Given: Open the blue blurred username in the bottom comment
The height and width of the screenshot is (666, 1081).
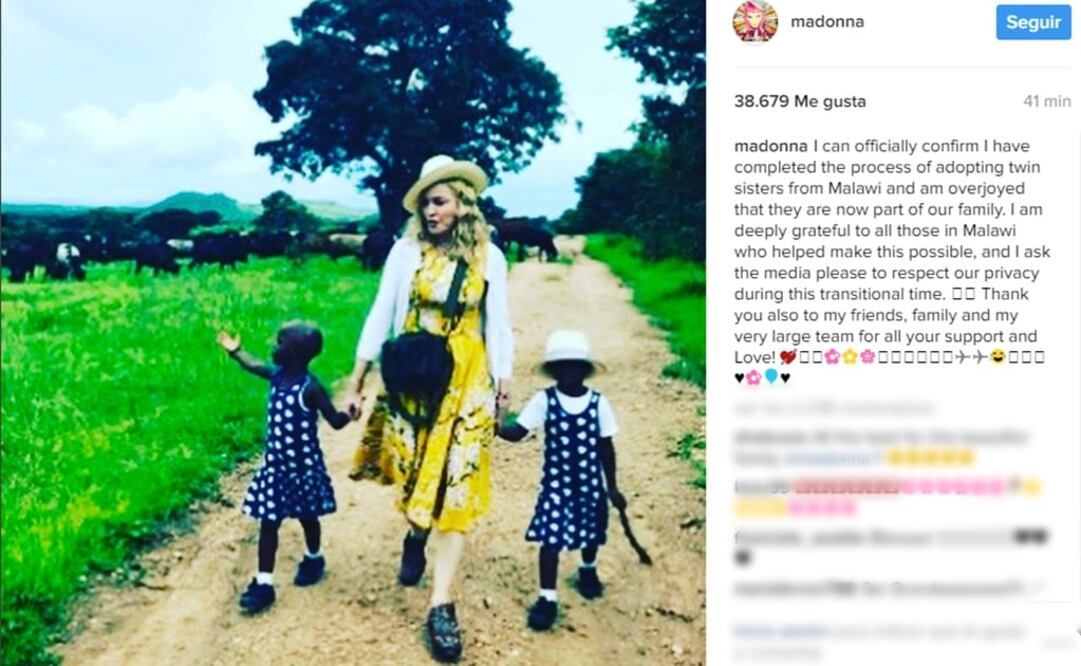Looking at the screenshot, I should pos(780,630).
